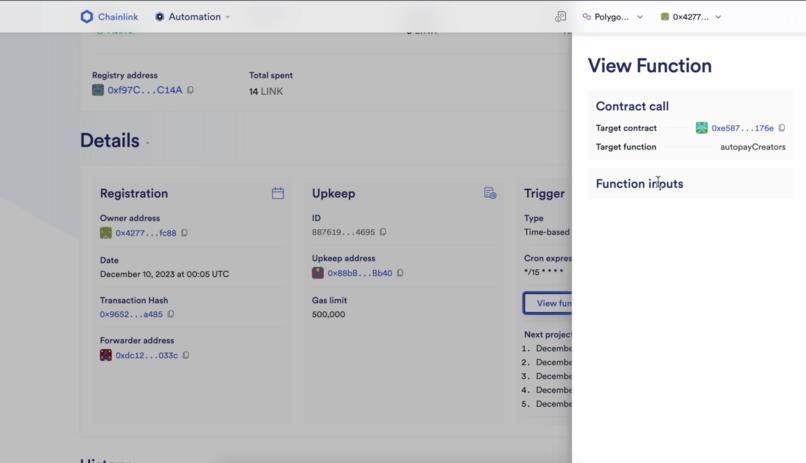Click the Contract call heading

click(x=632, y=106)
